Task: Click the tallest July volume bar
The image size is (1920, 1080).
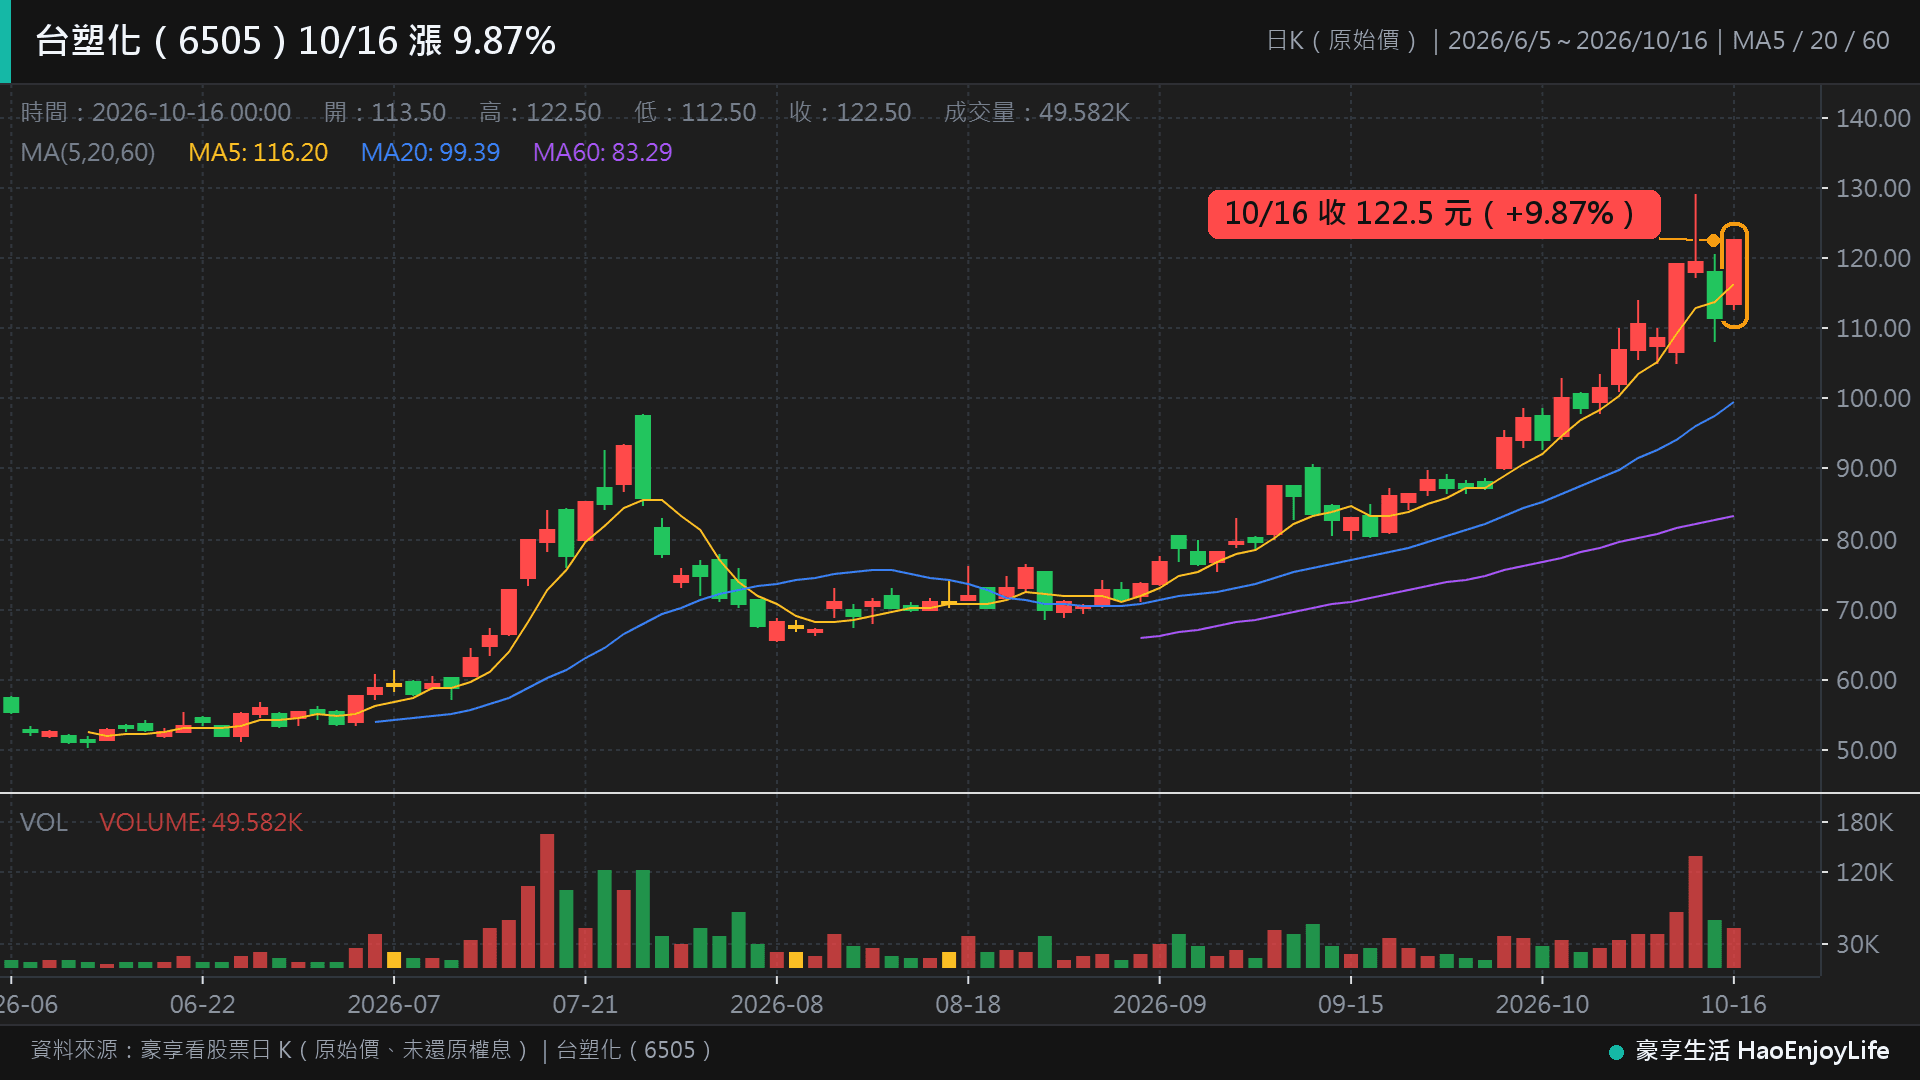Action: point(547,901)
